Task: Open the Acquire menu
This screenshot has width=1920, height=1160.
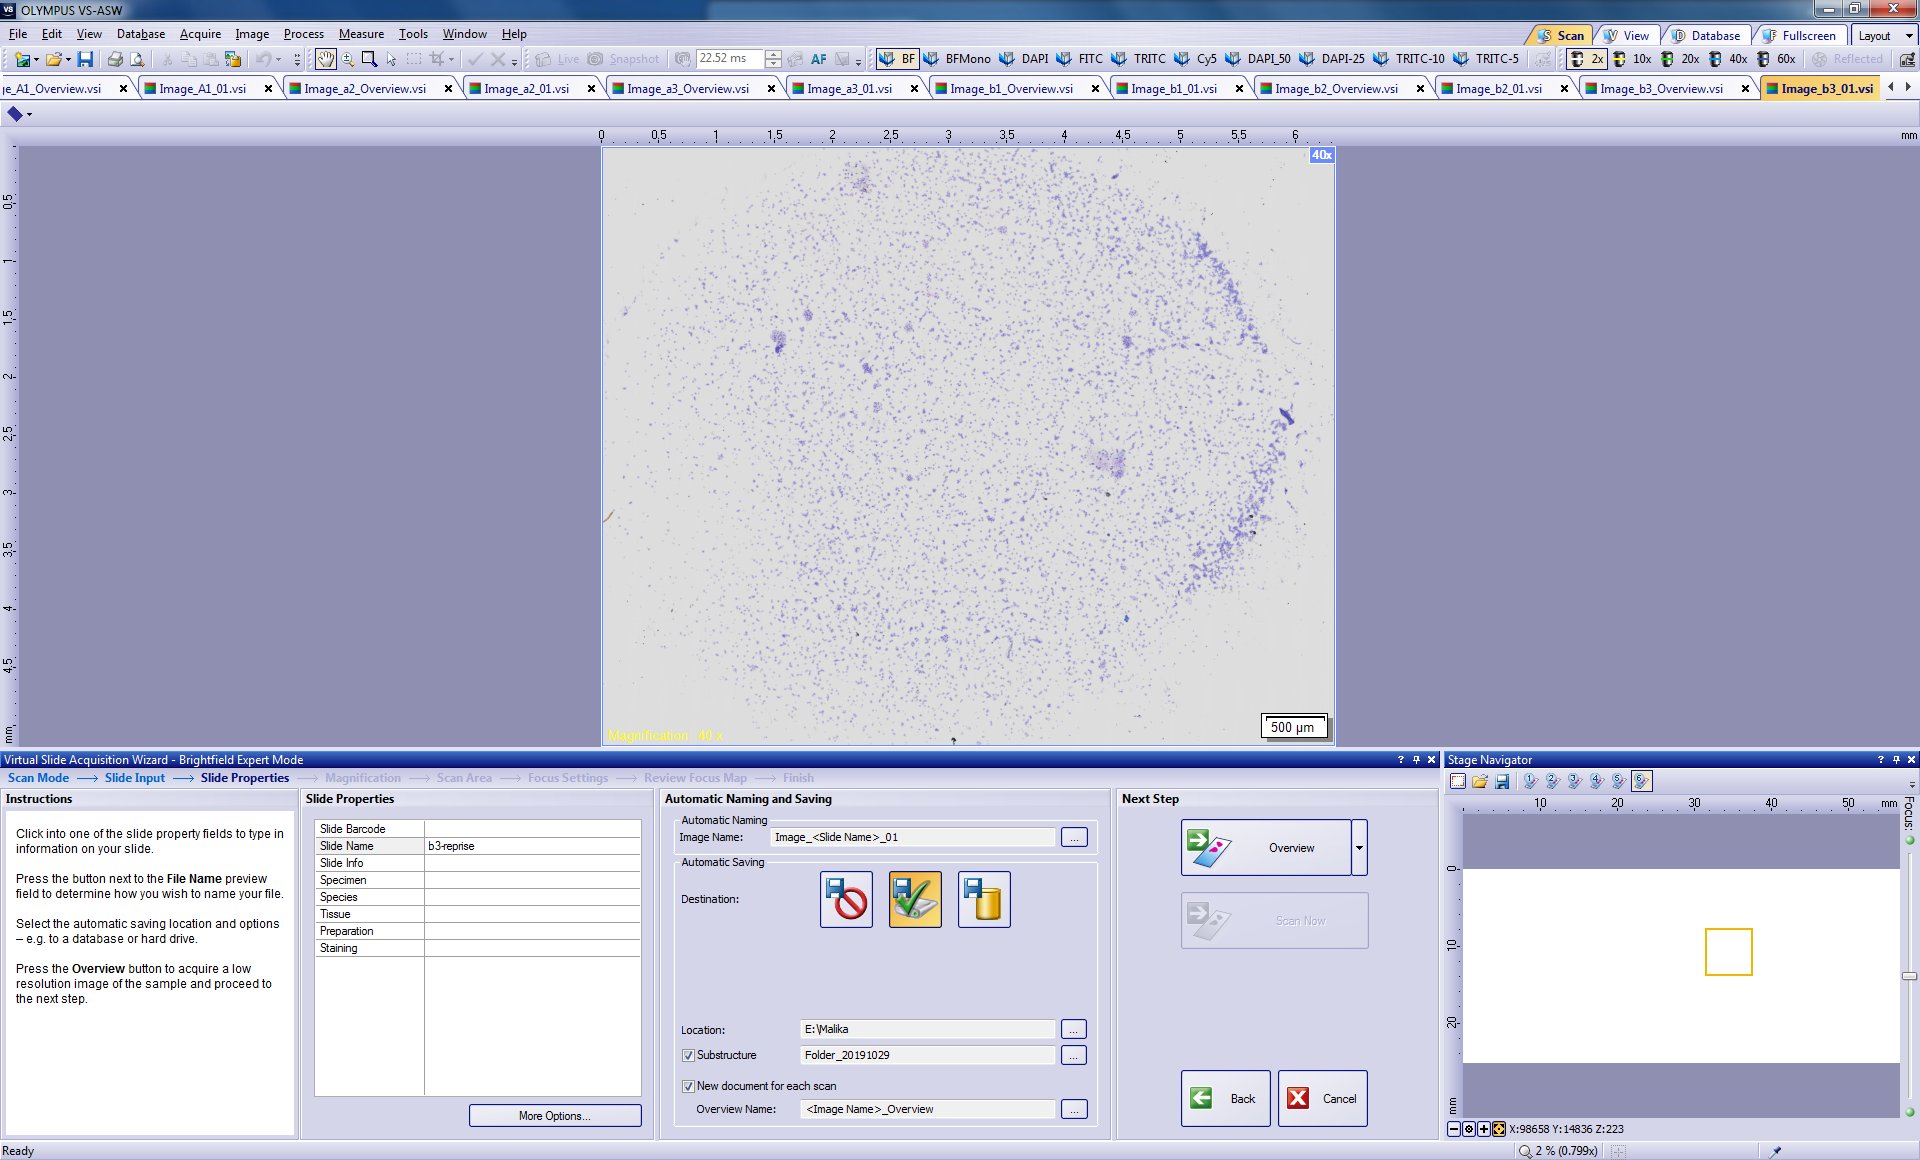Action: pyautogui.click(x=200, y=34)
